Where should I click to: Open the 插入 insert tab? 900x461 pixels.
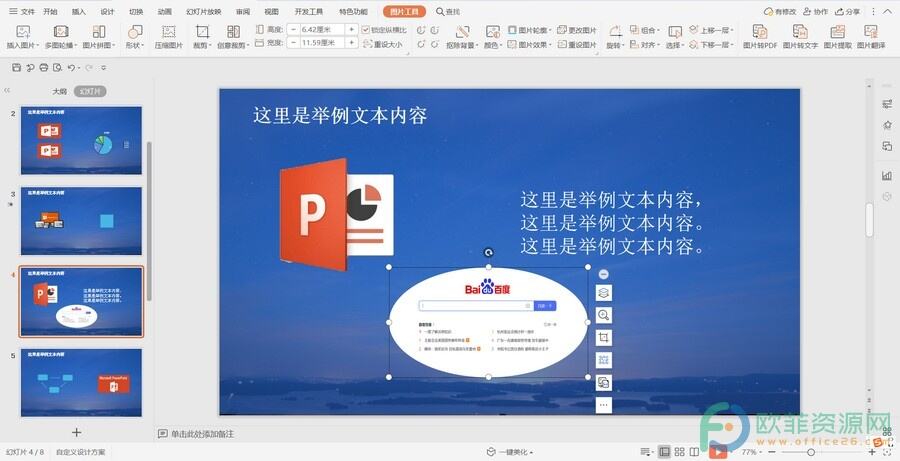[x=79, y=11]
